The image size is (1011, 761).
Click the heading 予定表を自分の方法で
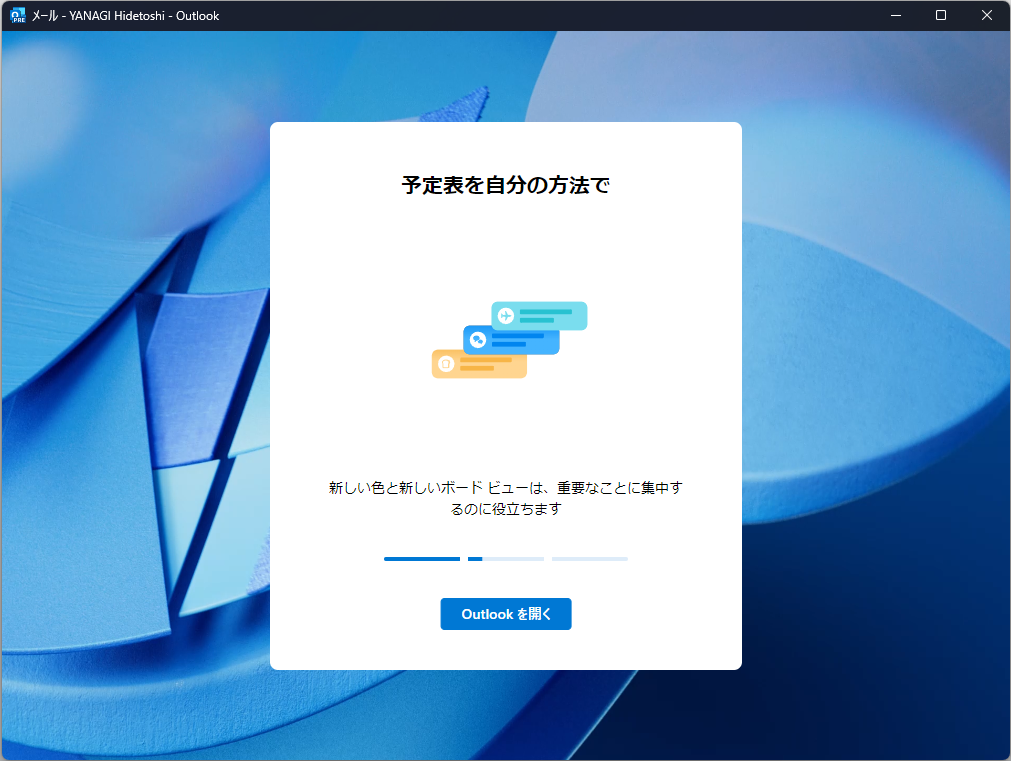pyautogui.click(x=505, y=185)
